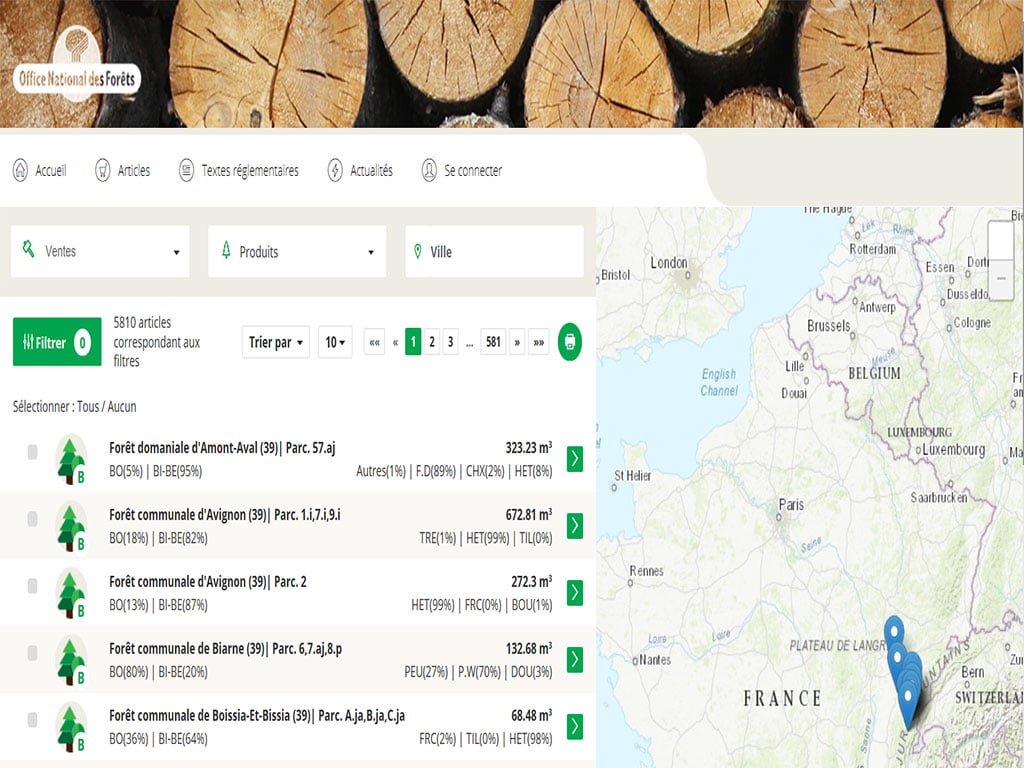This screenshot has height=768, width=1024.
Task: Check the Avignon Parc. 2 checkbox
Action: tap(32, 586)
